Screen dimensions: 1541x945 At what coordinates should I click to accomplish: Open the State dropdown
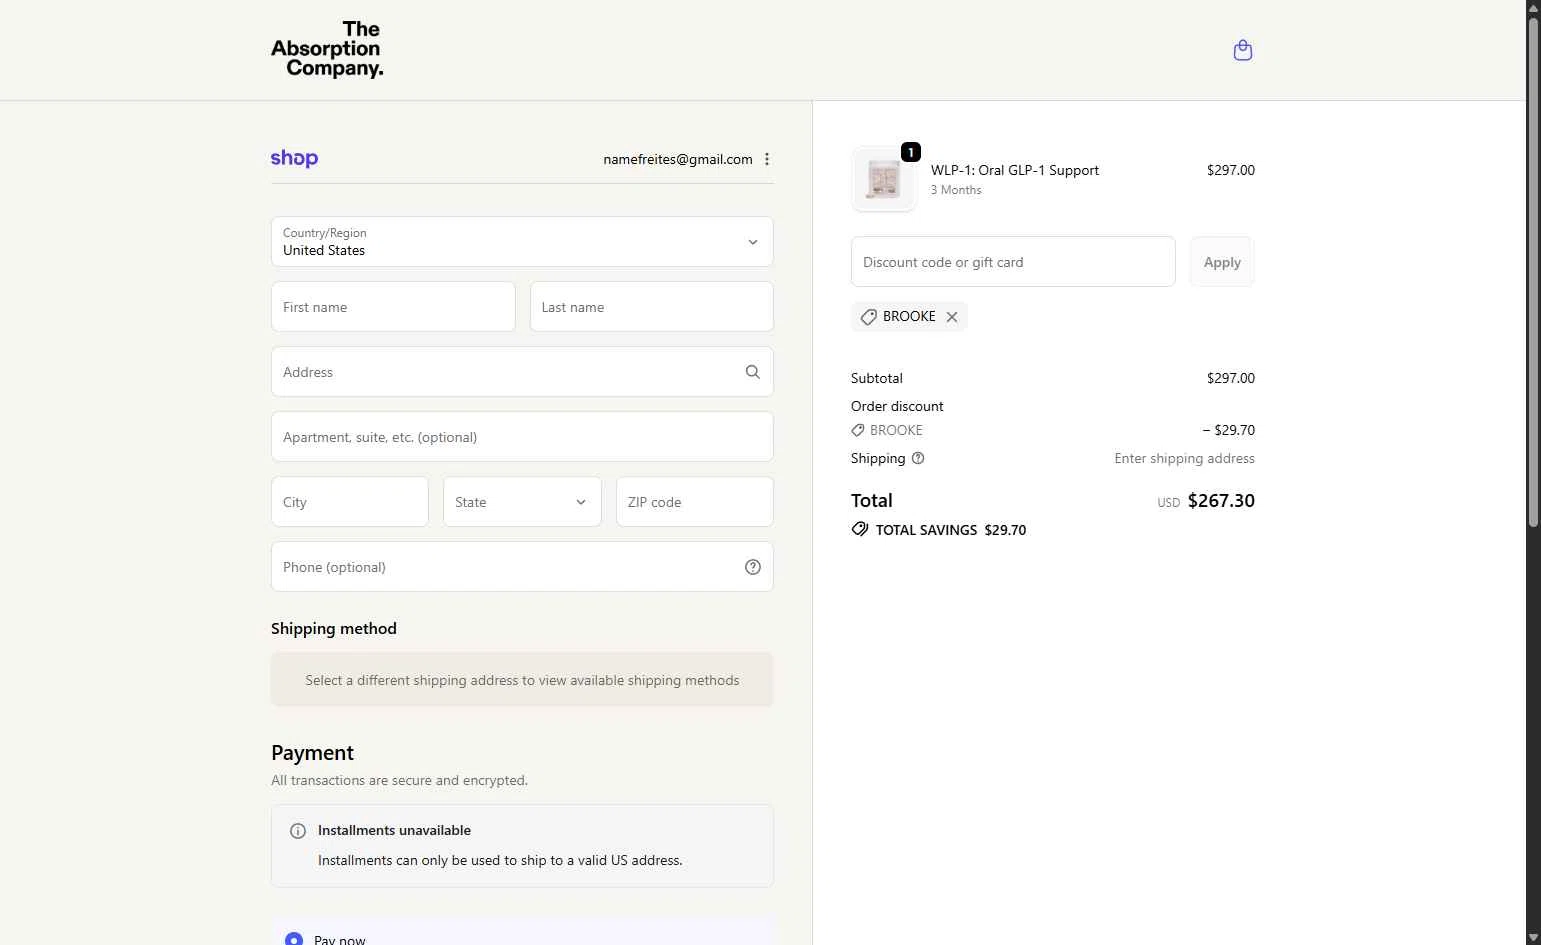pyautogui.click(x=522, y=502)
